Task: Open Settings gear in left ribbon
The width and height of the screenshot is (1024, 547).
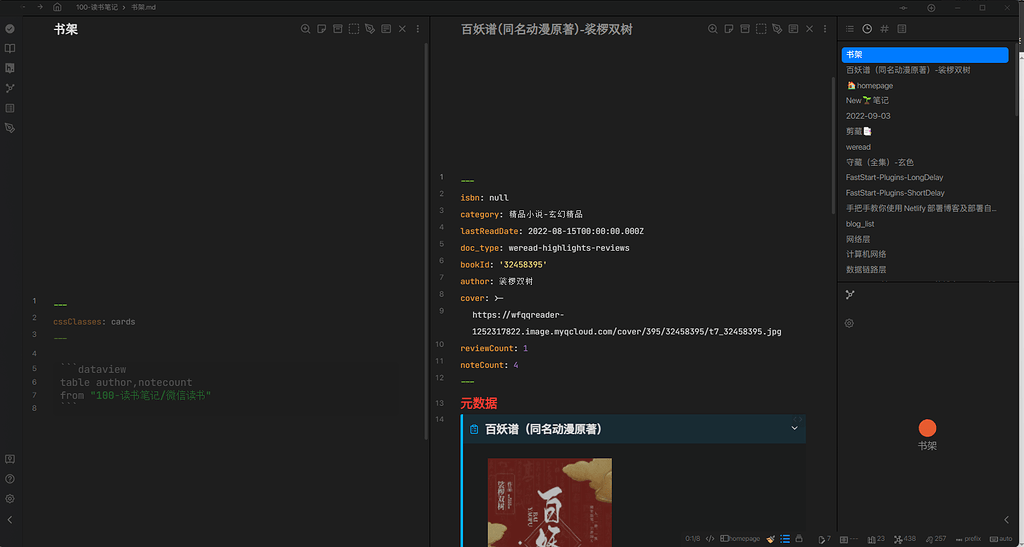Action: click(x=10, y=499)
